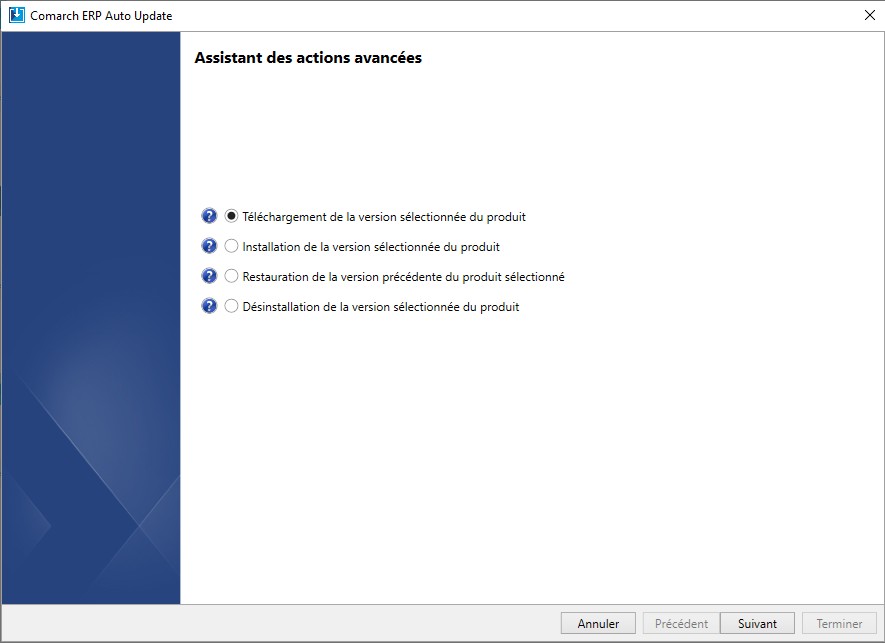Click help icon beside Installation option
This screenshot has width=885, height=643.
tap(209, 246)
